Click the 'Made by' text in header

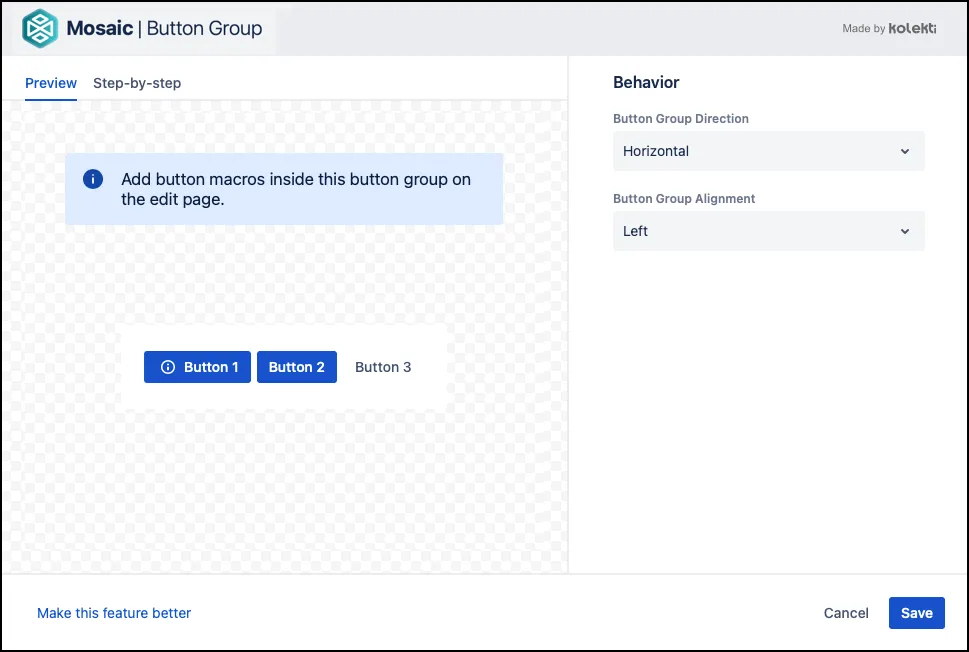coord(863,28)
